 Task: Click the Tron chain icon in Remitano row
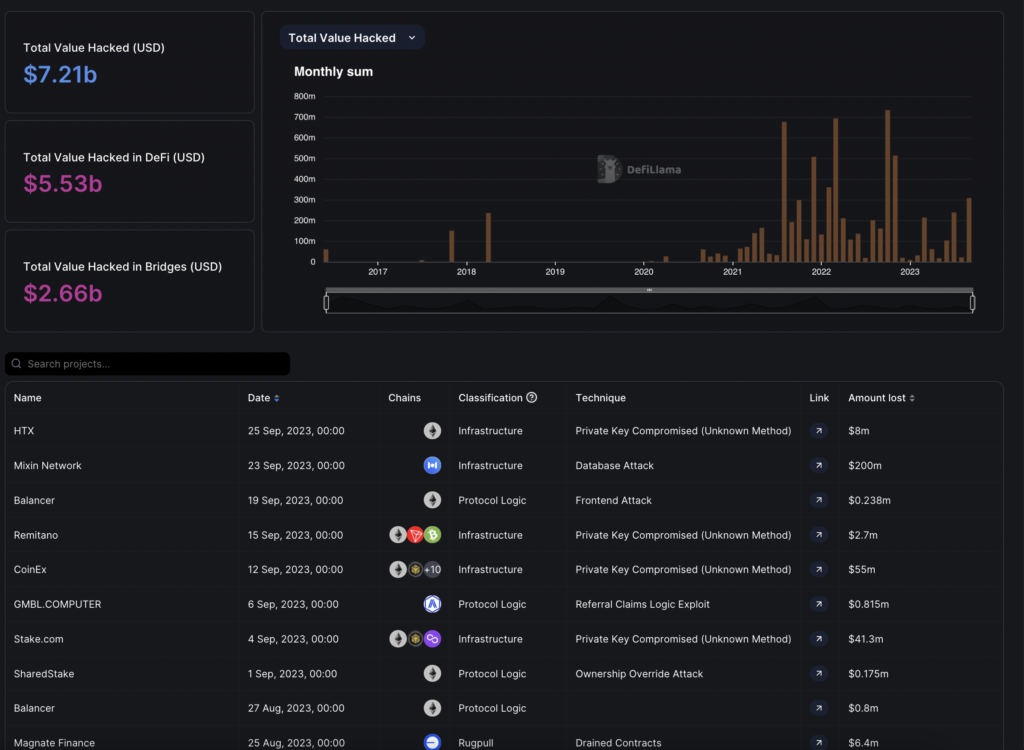pyautogui.click(x=415, y=534)
